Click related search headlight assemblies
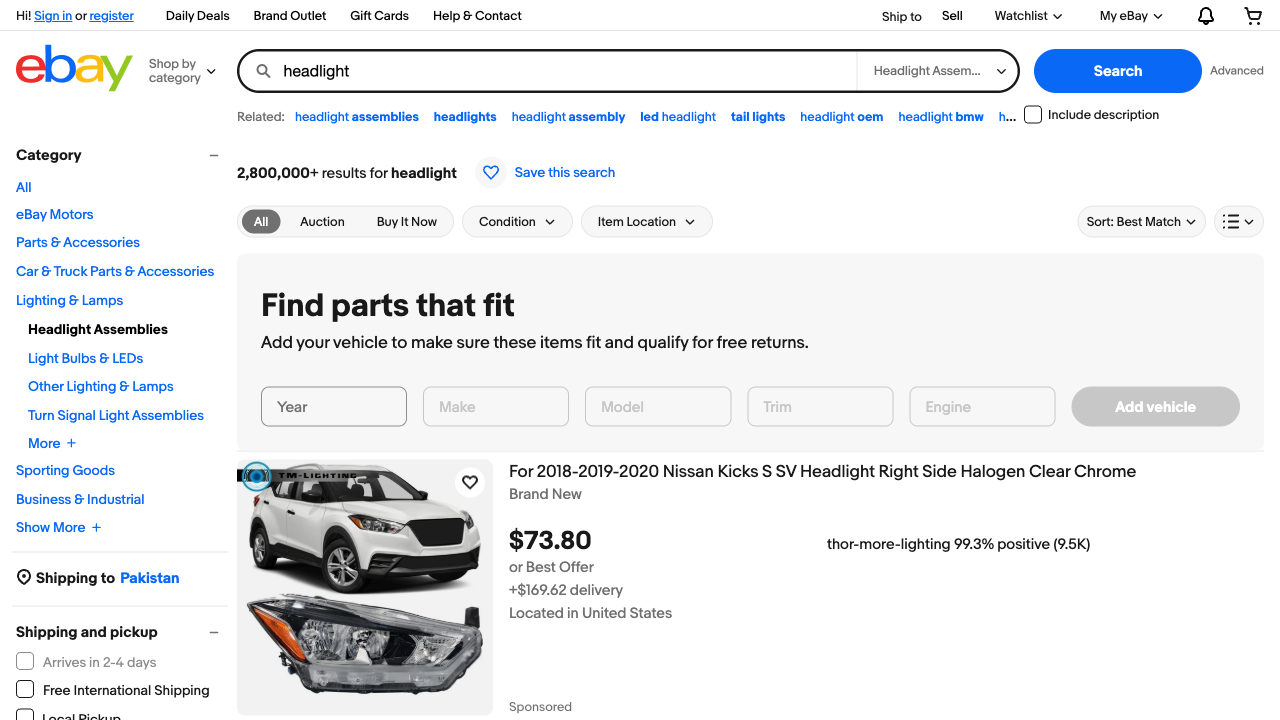 pyautogui.click(x=357, y=117)
